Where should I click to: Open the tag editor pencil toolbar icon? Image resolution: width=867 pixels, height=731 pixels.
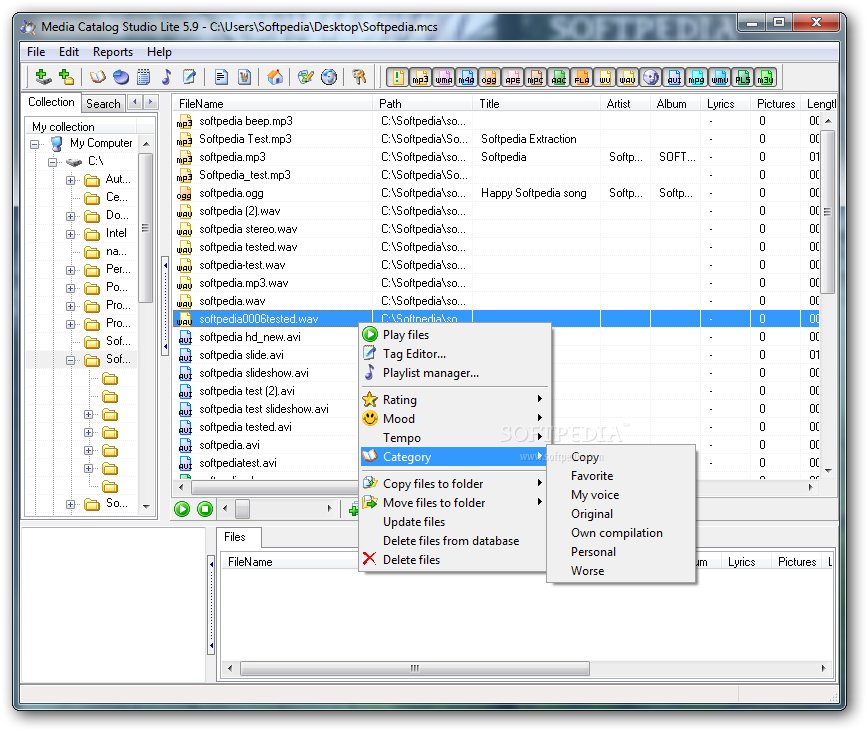click(x=189, y=77)
